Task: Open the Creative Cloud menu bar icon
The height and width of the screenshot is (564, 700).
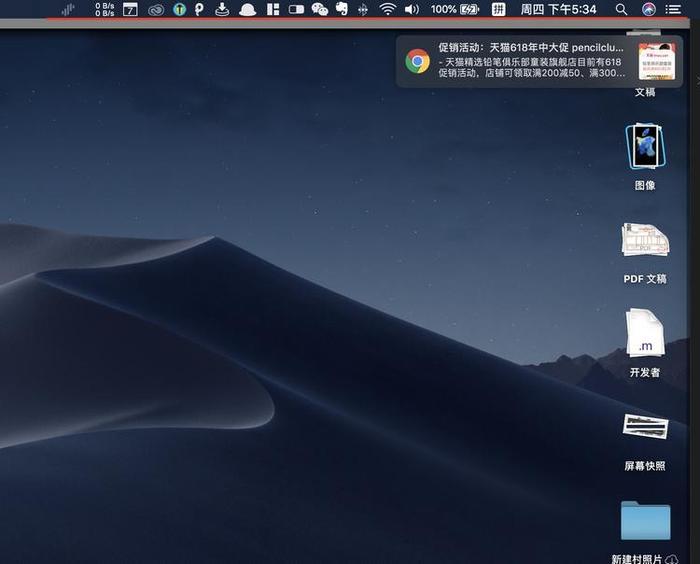Action: coord(156,10)
